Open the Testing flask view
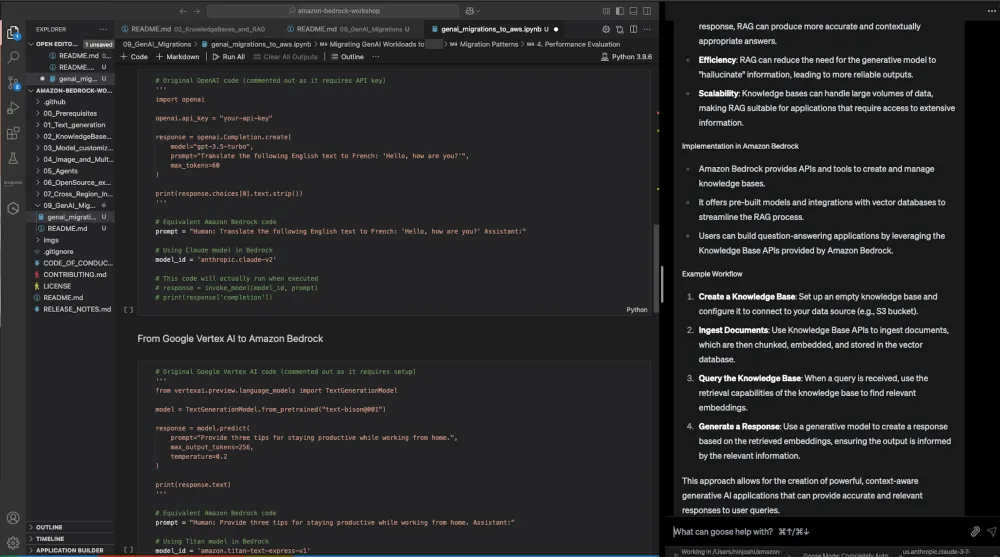Viewport: 1000px width, 557px height. tap(13, 158)
